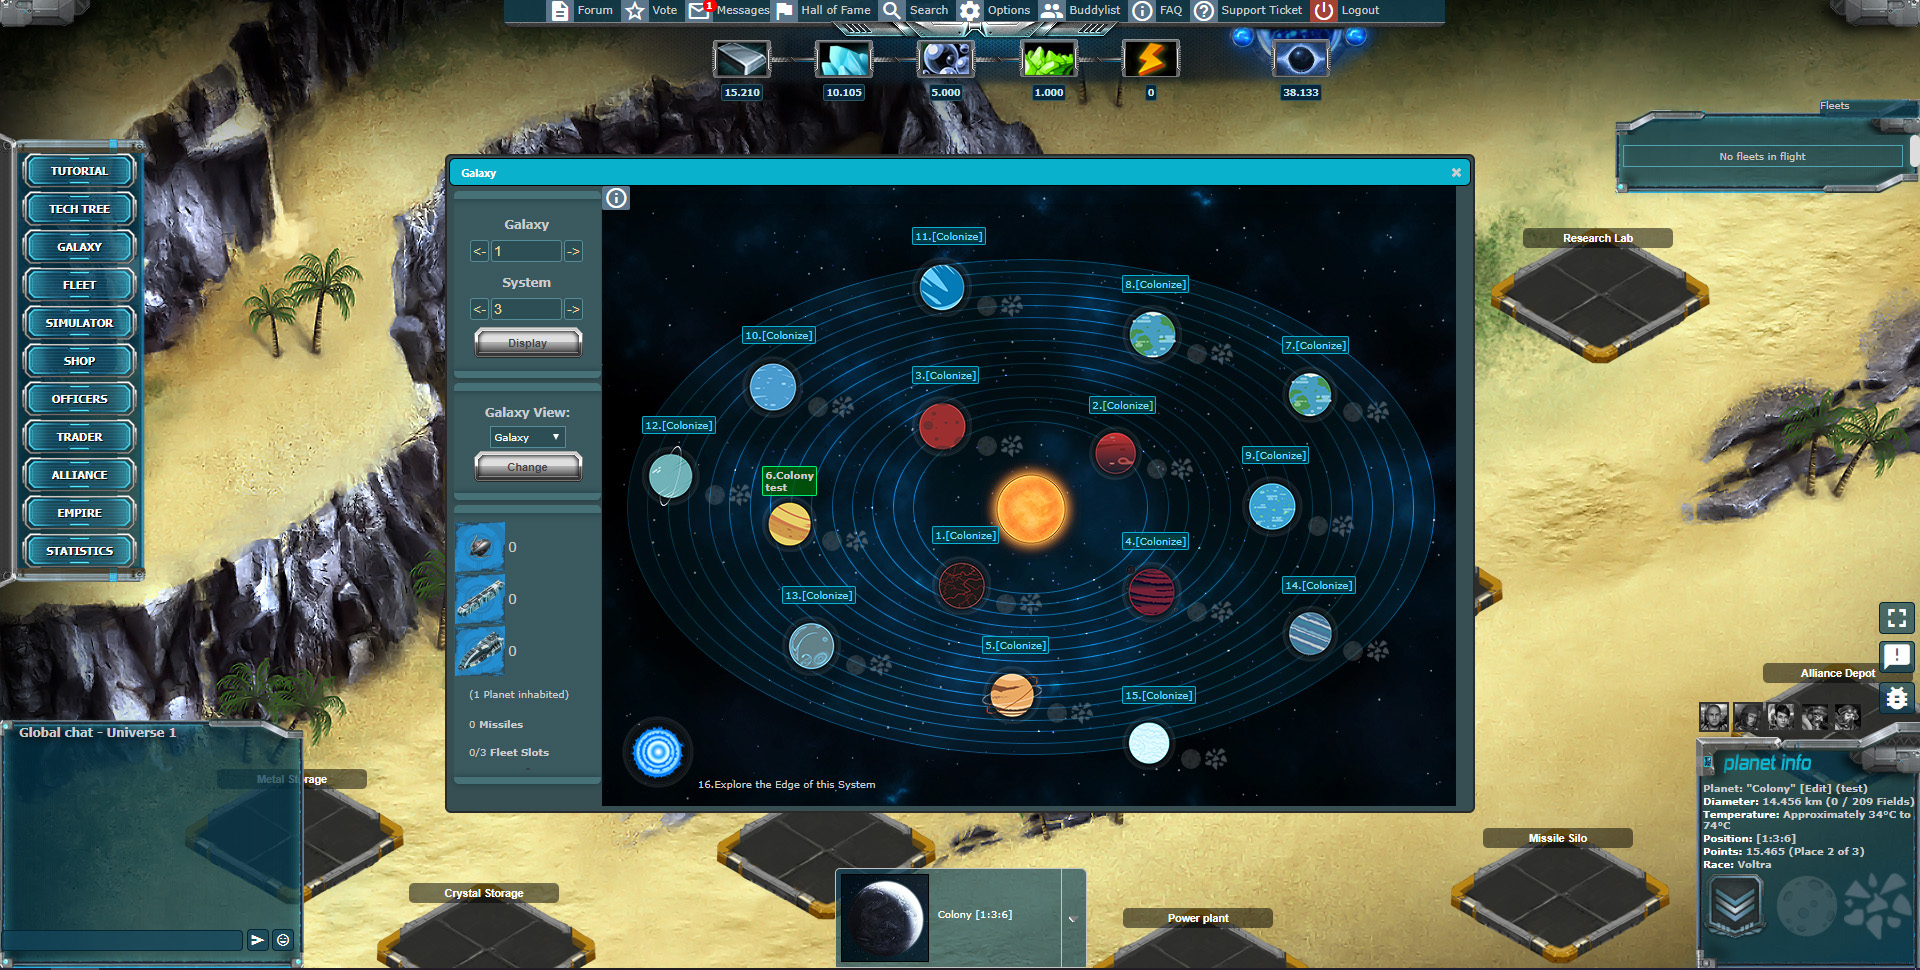Screen dimensions: 1920x970
Task: Click the 11.[Colonize] planet link
Action: pyautogui.click(x=948, y=236)
